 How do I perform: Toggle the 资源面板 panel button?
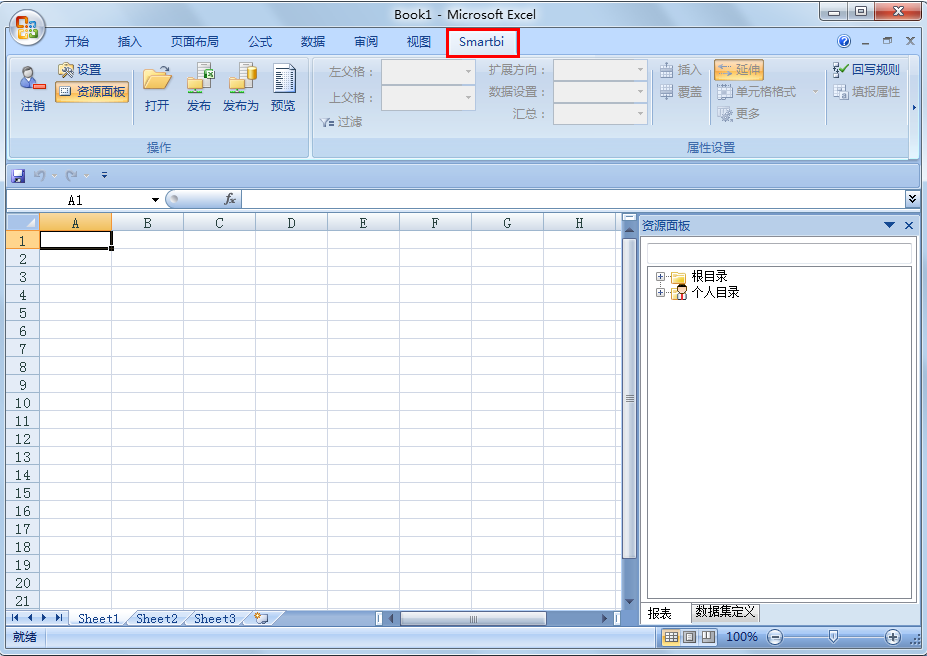tap(92, 92)
